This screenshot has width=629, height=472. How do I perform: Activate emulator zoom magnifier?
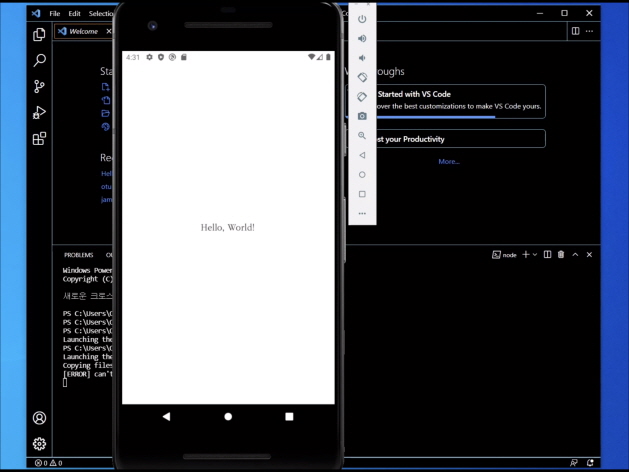[362, 136]
